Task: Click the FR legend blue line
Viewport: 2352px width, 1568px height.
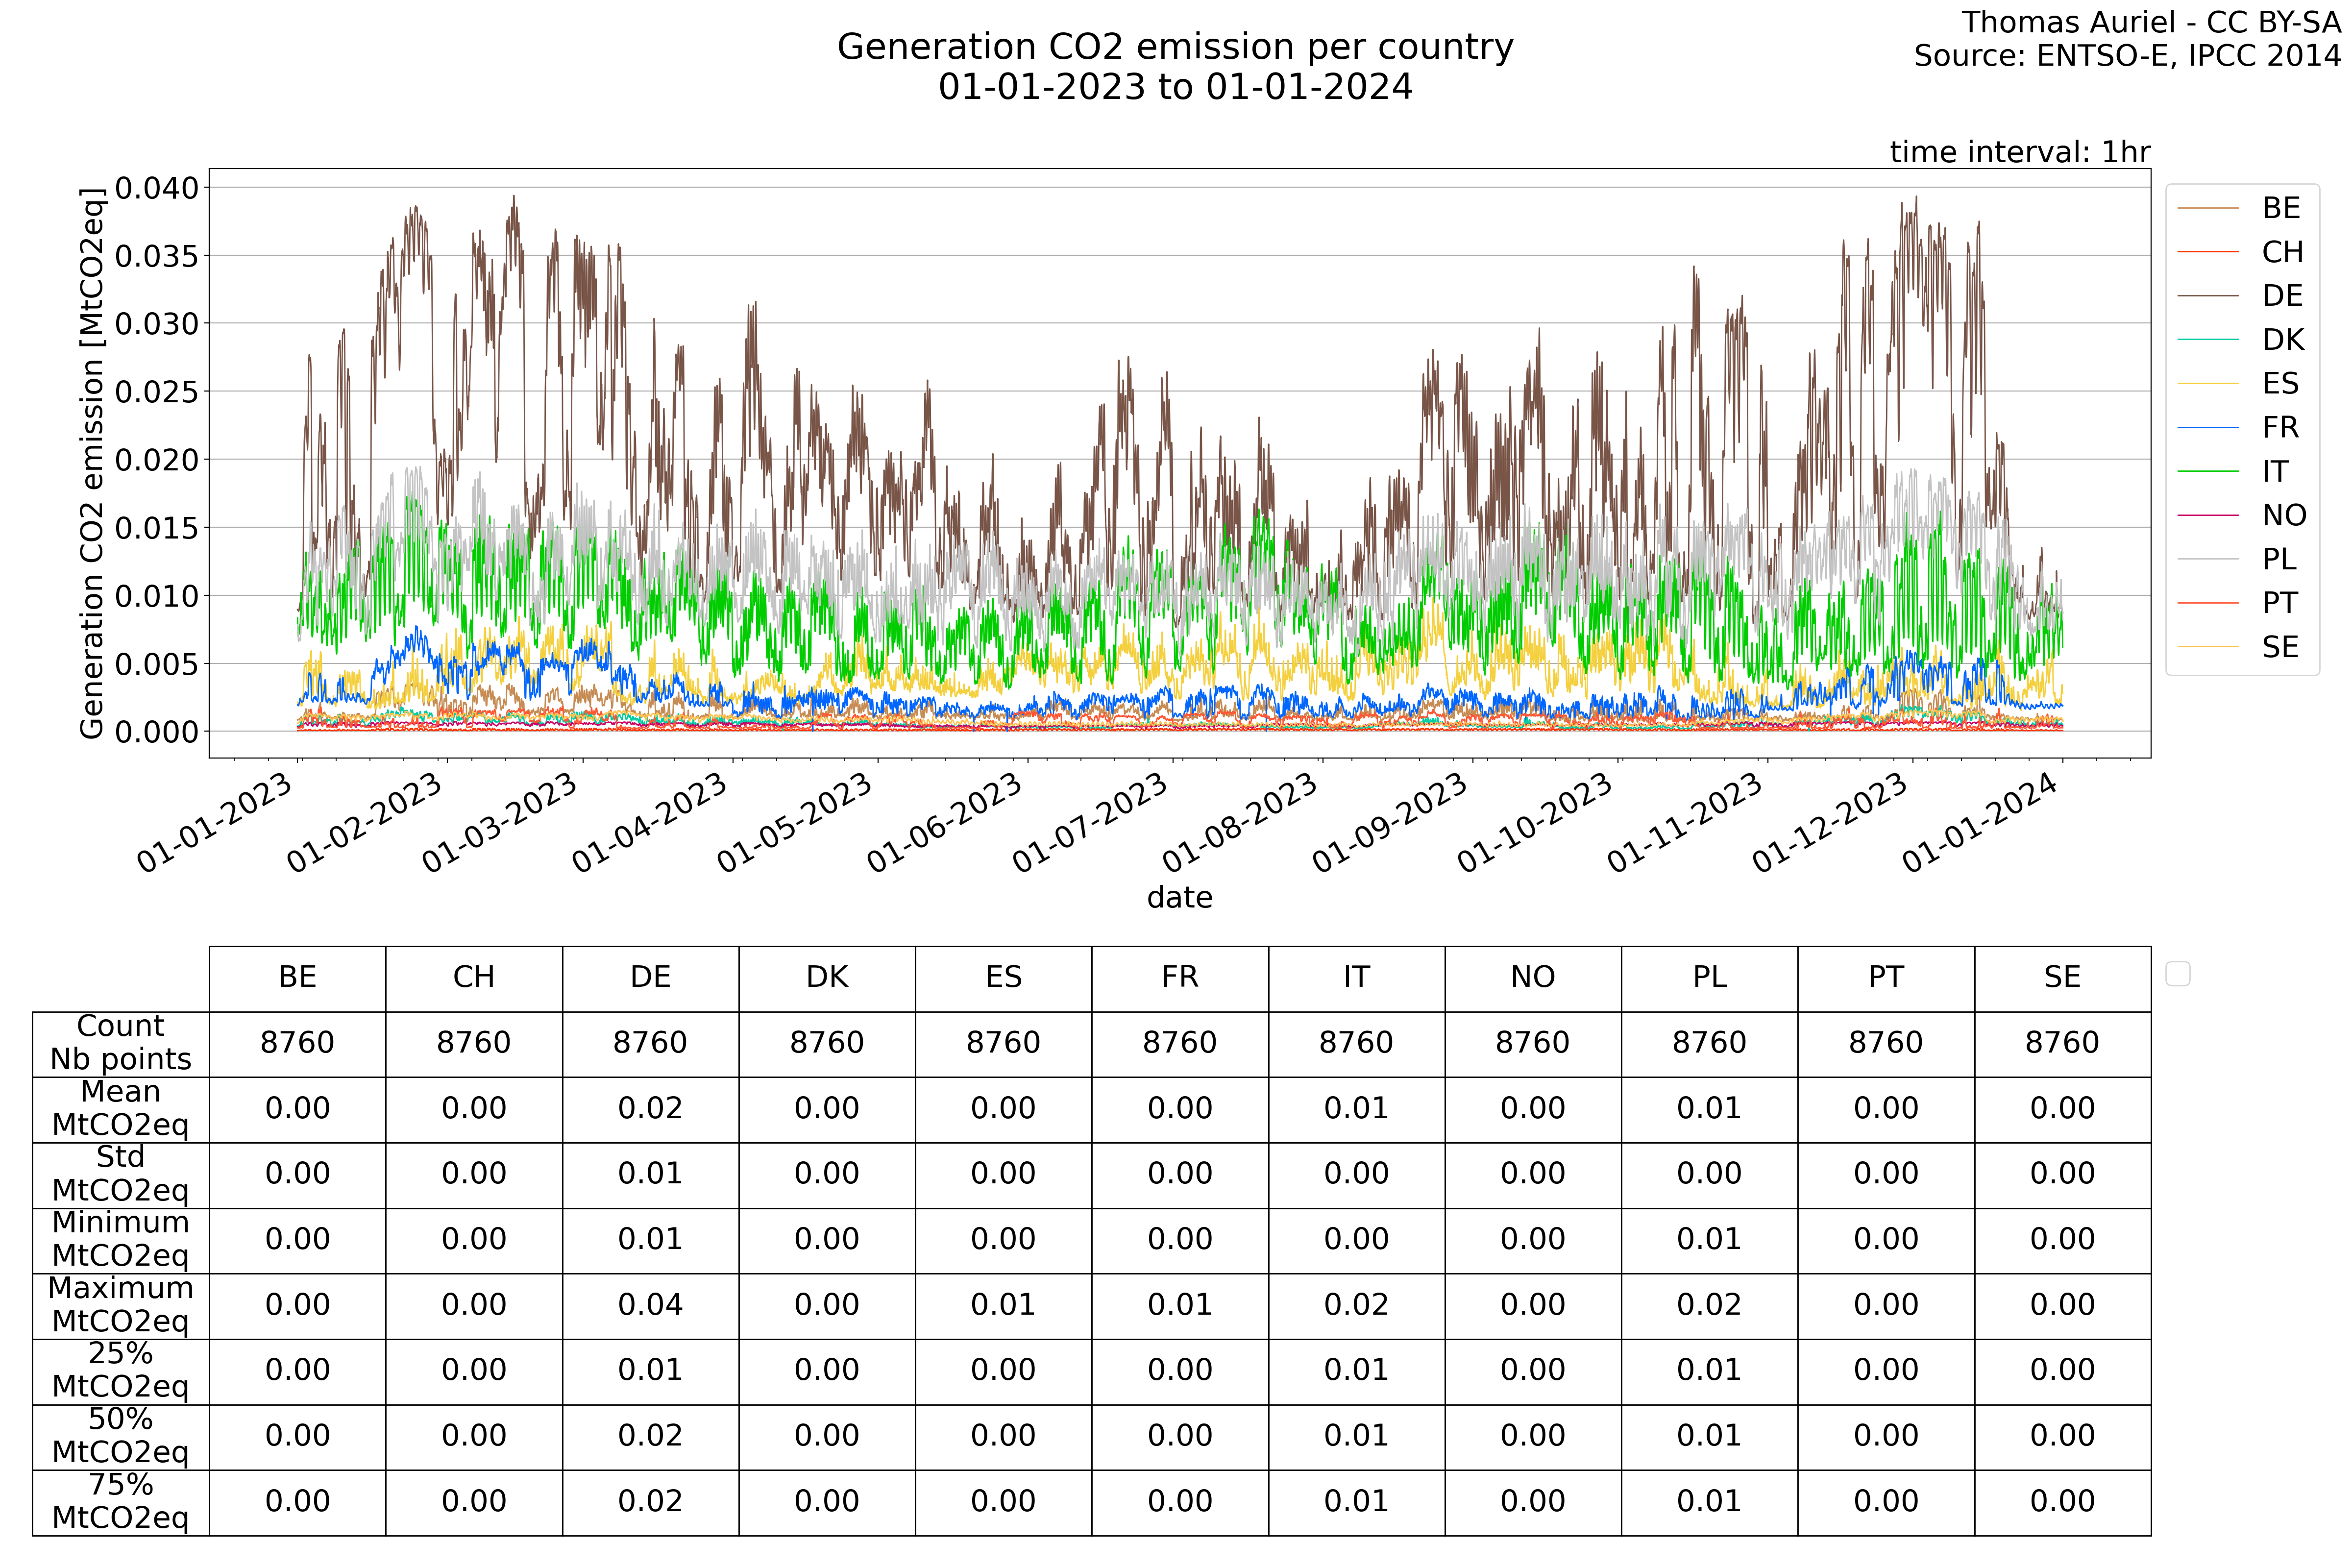Action: tap(2207, 428)
